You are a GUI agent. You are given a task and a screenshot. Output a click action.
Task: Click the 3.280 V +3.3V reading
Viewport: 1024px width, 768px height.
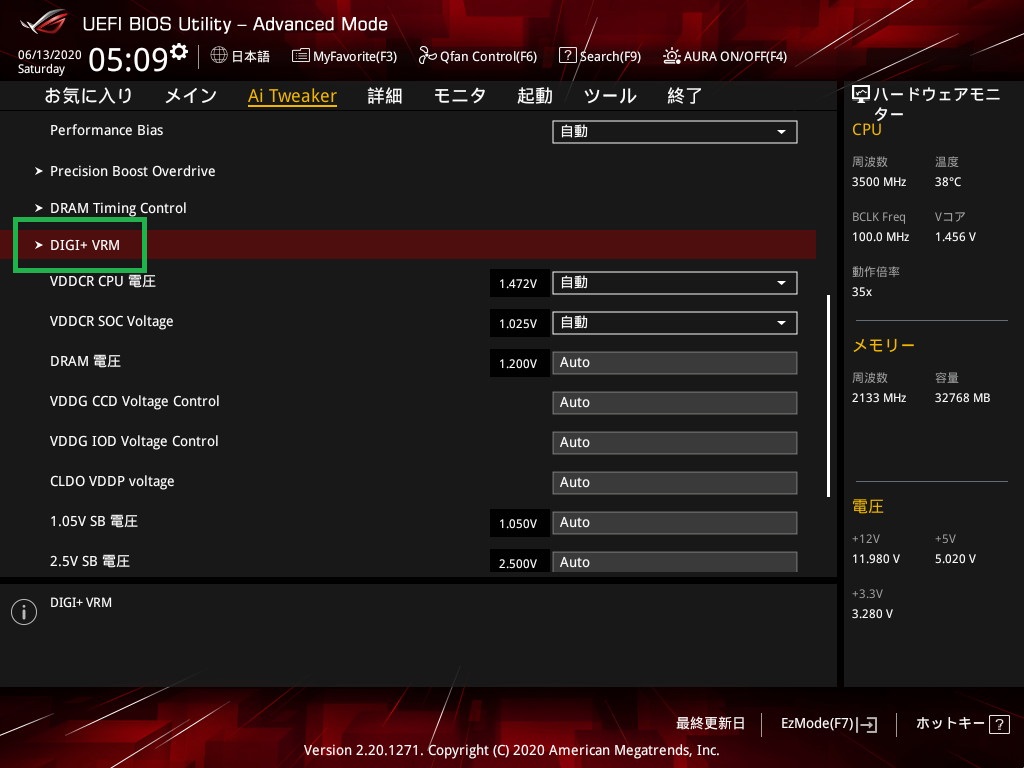pos(872,614)
